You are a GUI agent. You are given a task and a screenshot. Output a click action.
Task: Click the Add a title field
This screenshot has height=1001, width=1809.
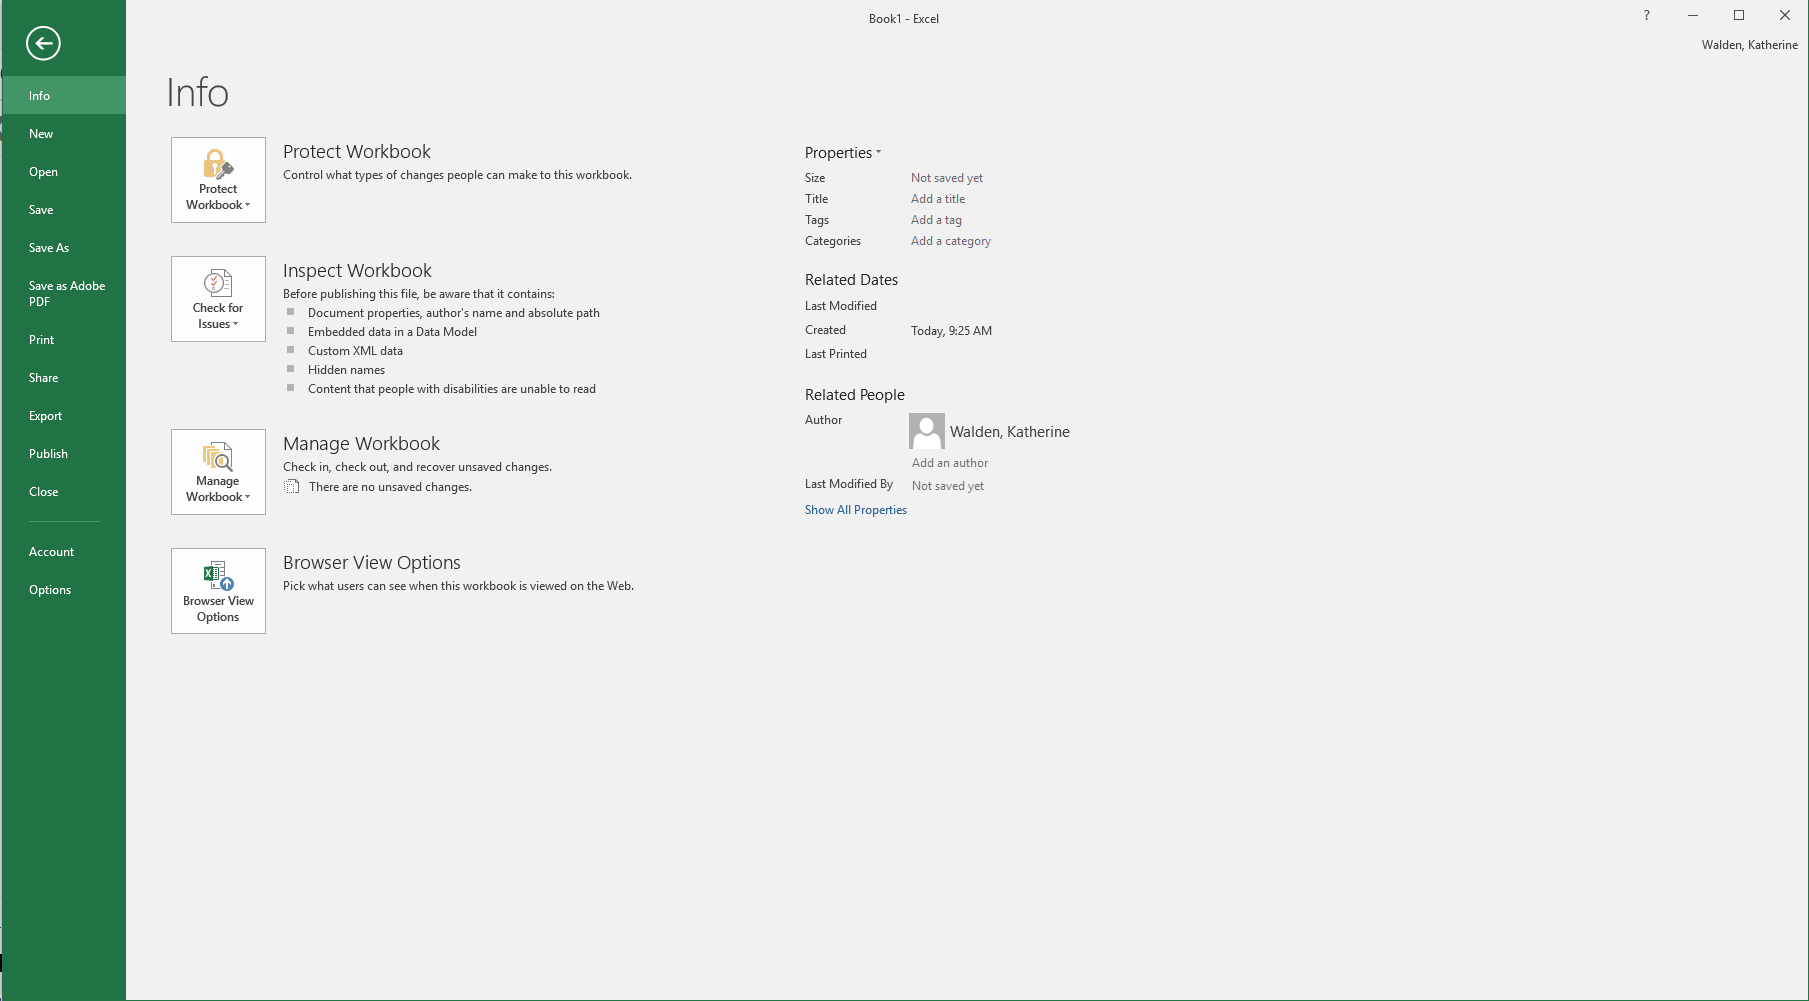click(x=938, y=199)
